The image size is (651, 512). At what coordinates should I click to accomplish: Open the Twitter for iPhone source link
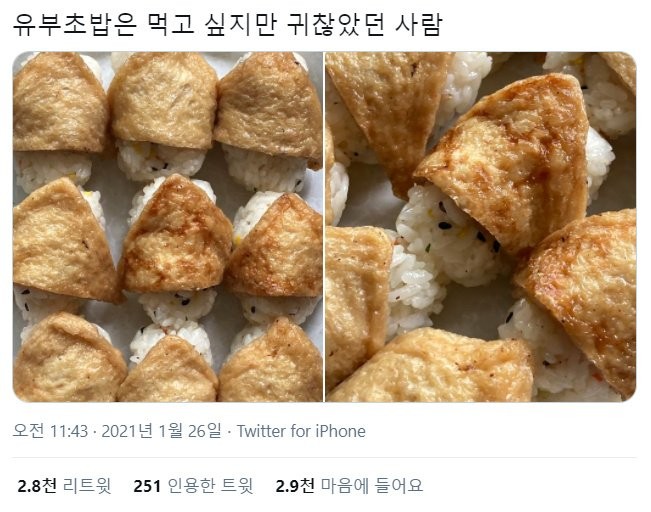pos(301,431)
